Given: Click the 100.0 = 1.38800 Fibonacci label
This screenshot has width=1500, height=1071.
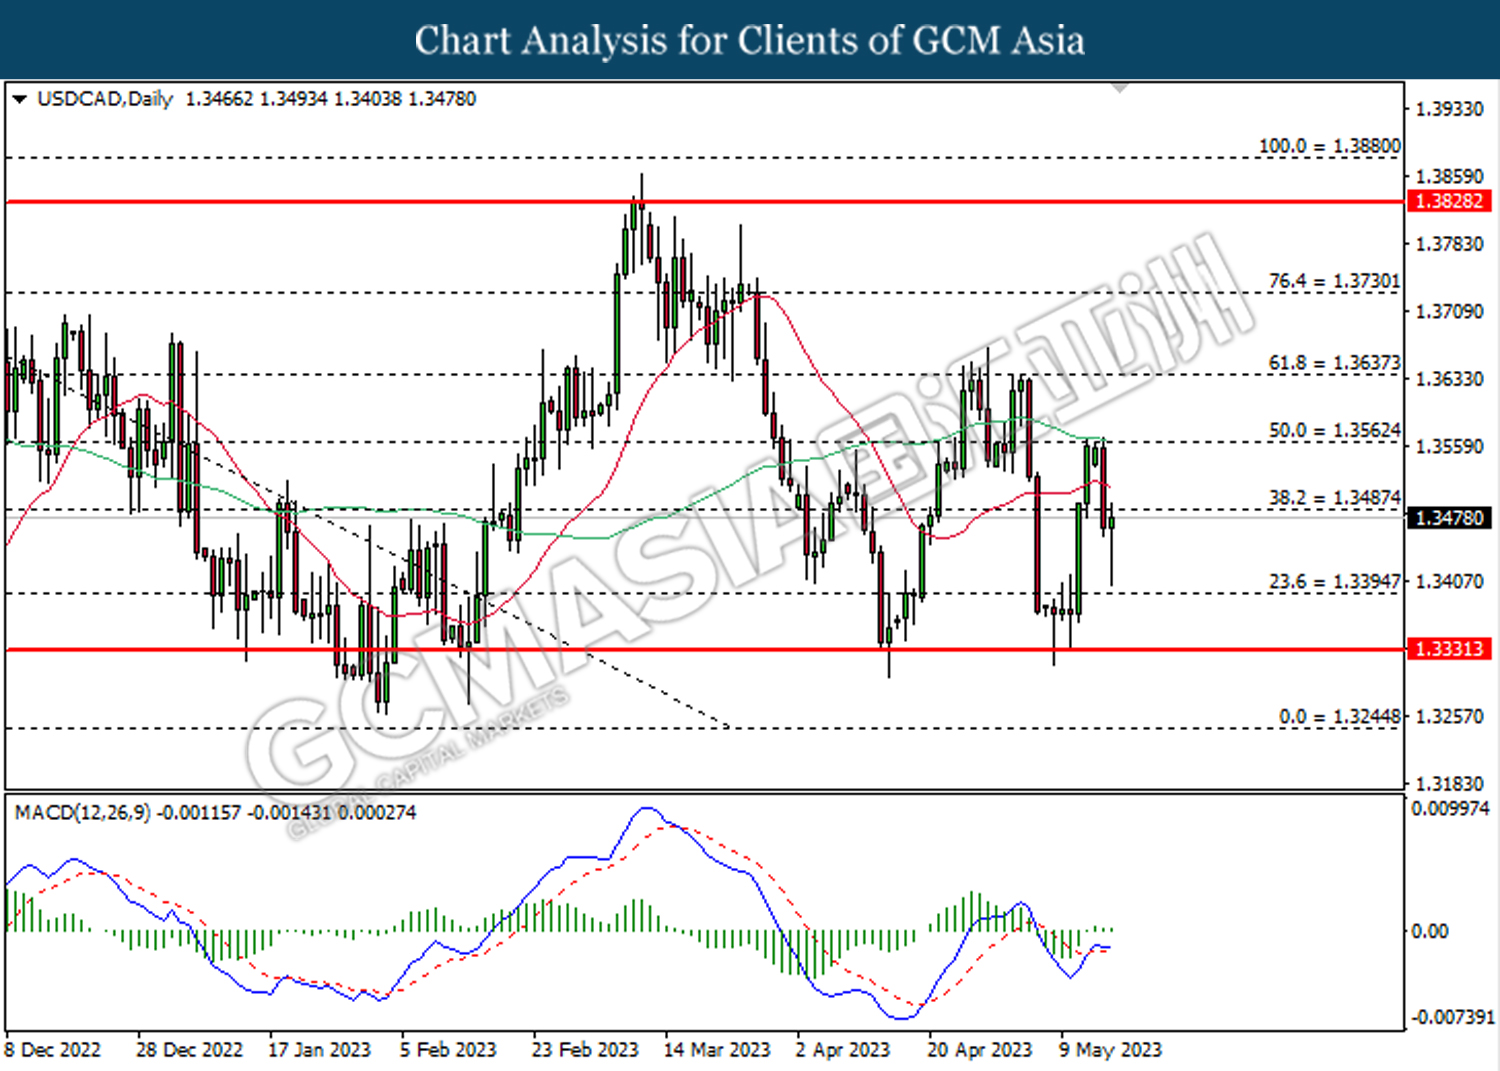Looking at the screenshot, I should tap(1329, 146).
